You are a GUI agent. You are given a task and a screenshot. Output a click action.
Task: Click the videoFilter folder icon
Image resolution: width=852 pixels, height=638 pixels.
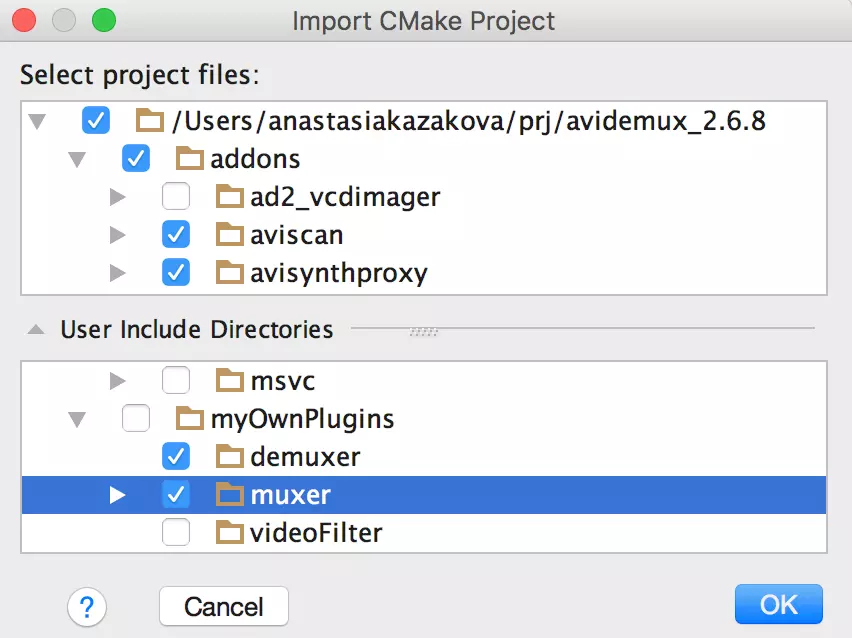click(x=230, y=533)
